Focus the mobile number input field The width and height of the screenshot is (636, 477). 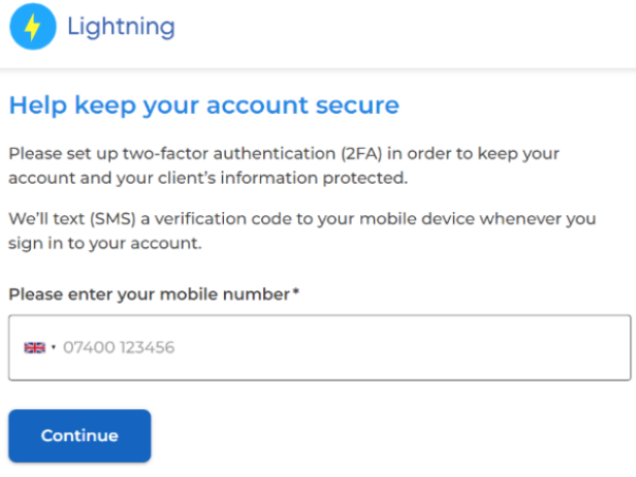[320, 348]
